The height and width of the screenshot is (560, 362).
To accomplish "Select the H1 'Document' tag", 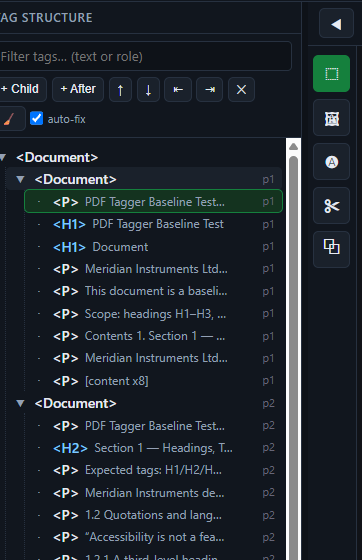I will coord(154,247).
